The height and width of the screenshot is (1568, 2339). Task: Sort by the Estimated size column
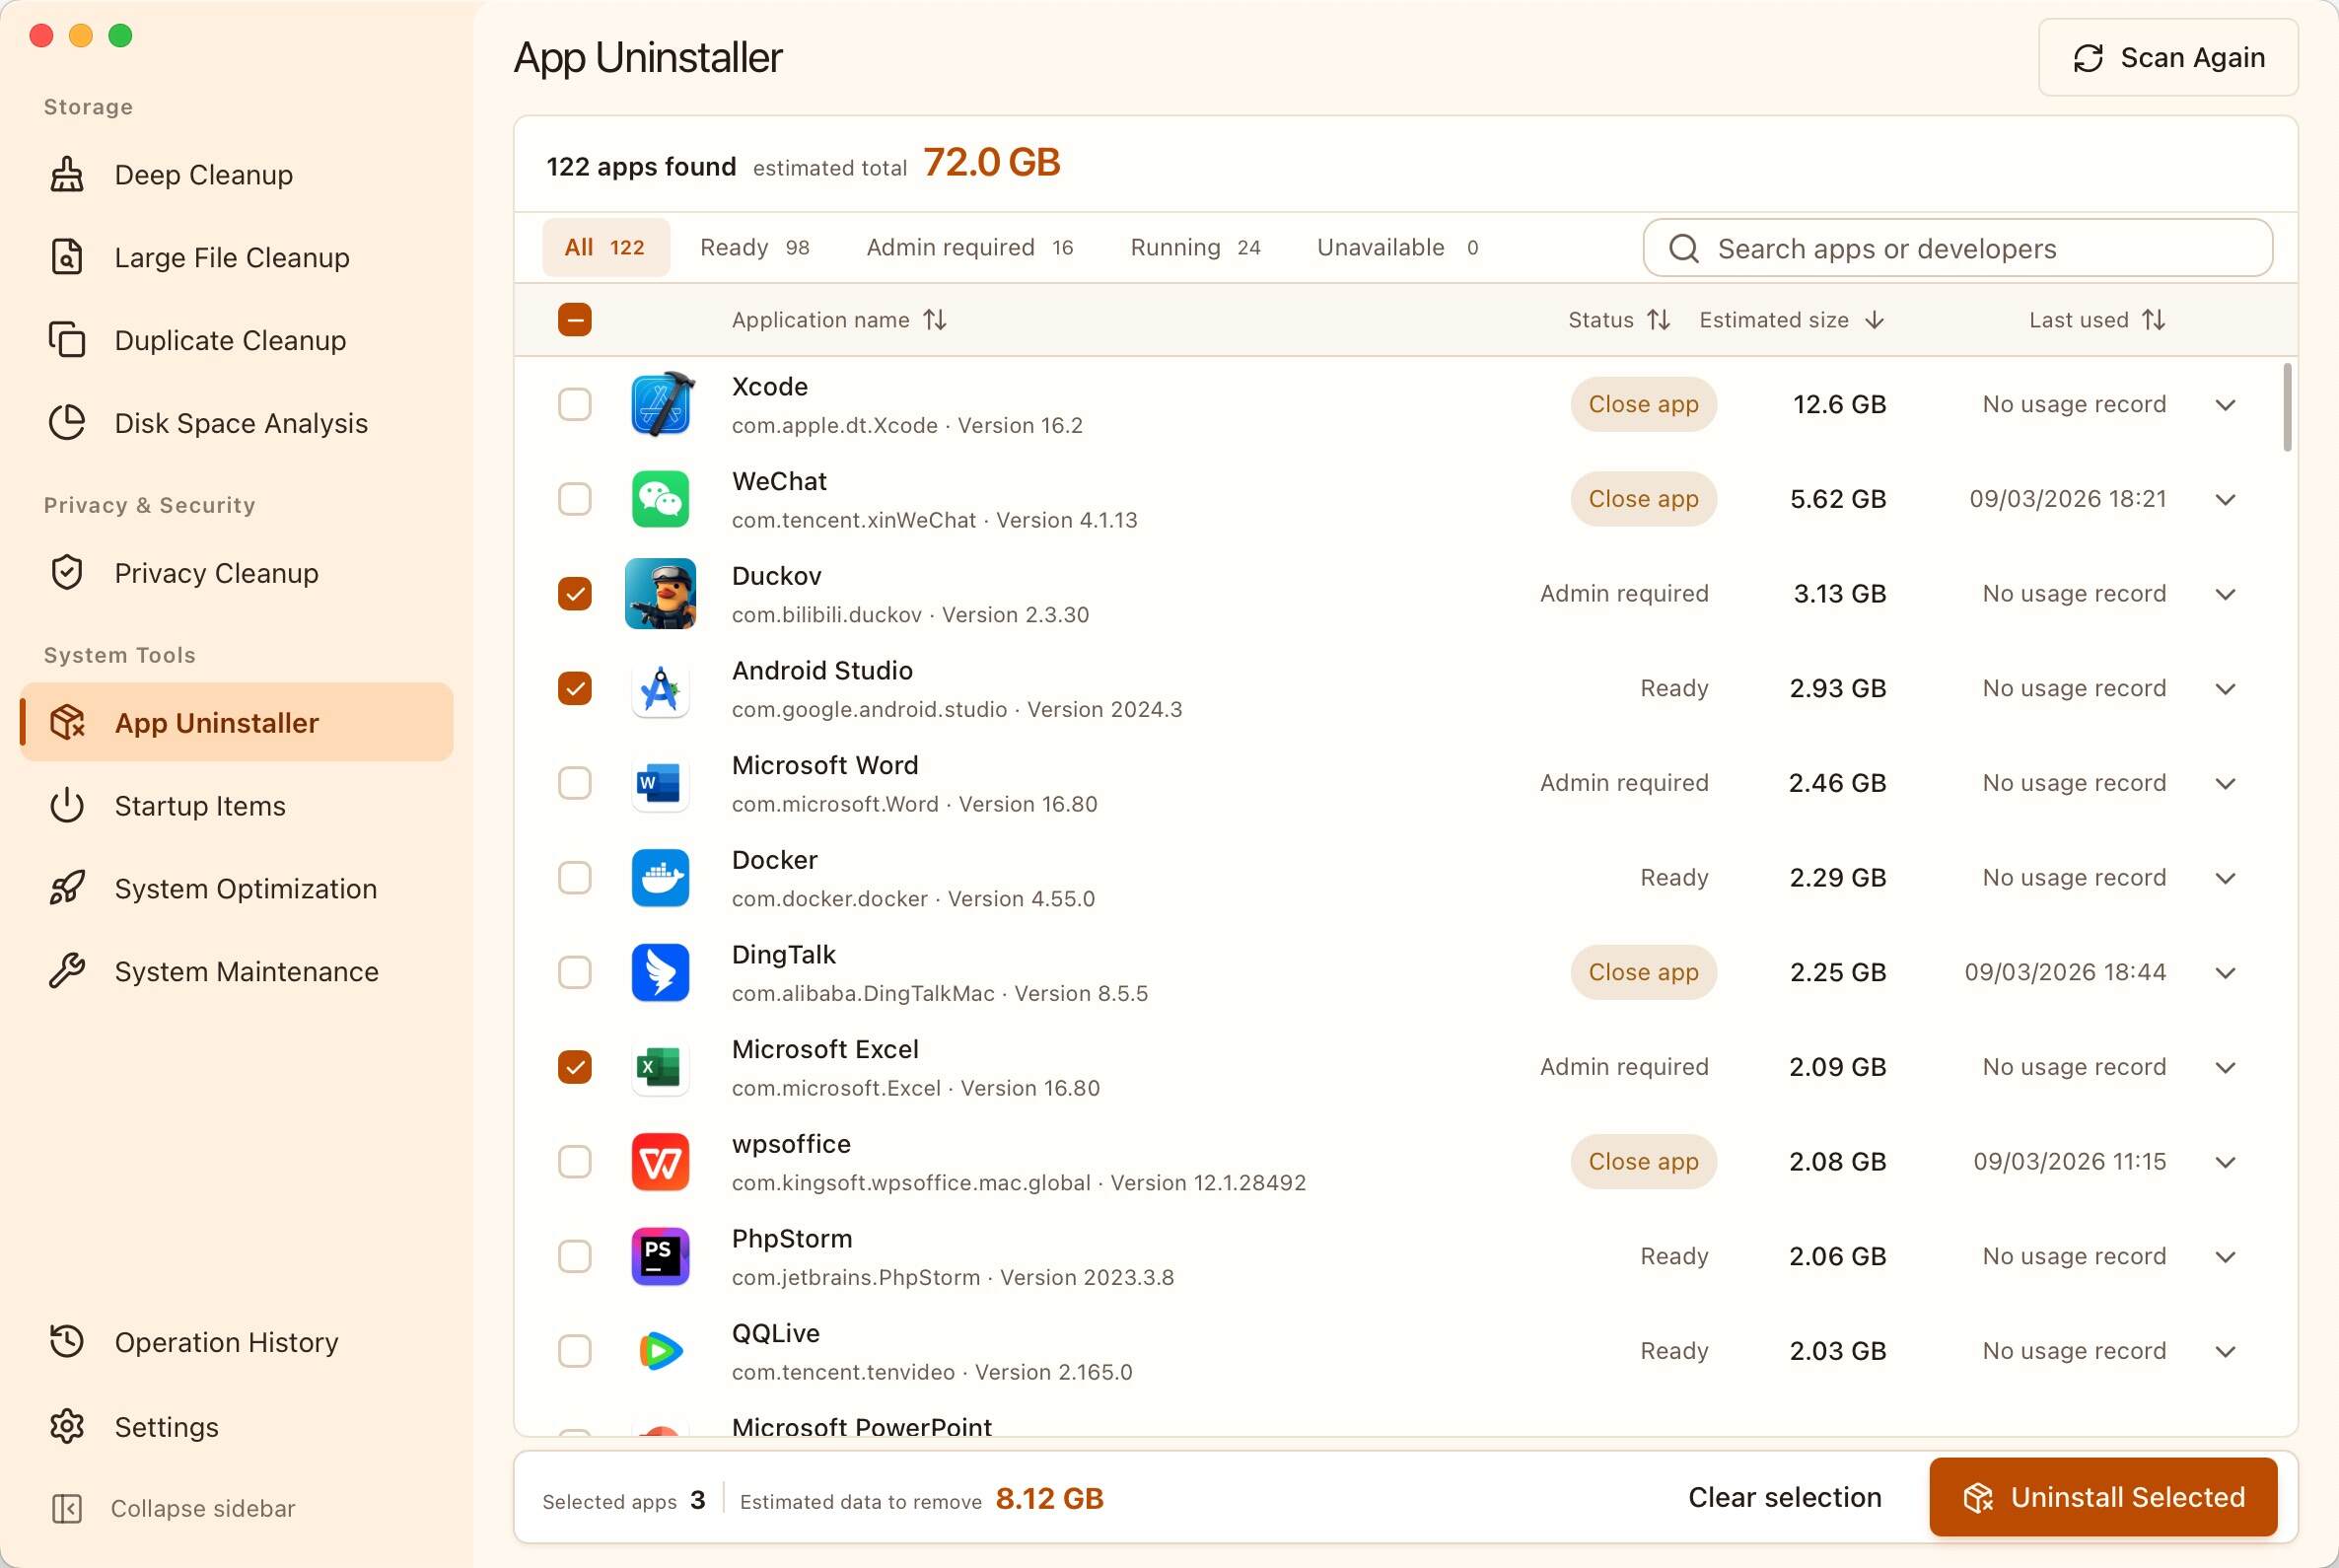[x=1792, y=320]
